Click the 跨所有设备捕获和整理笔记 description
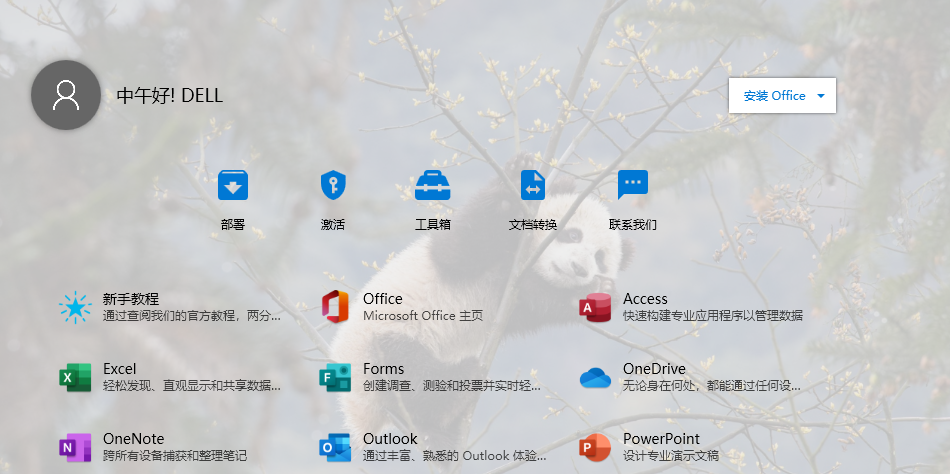This screenshot has width=950, height=474. pyautogui.click(x=174, y=456)
